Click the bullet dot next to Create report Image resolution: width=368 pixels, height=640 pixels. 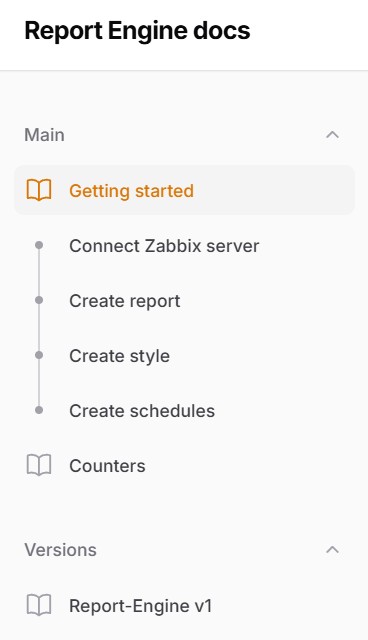39,300
